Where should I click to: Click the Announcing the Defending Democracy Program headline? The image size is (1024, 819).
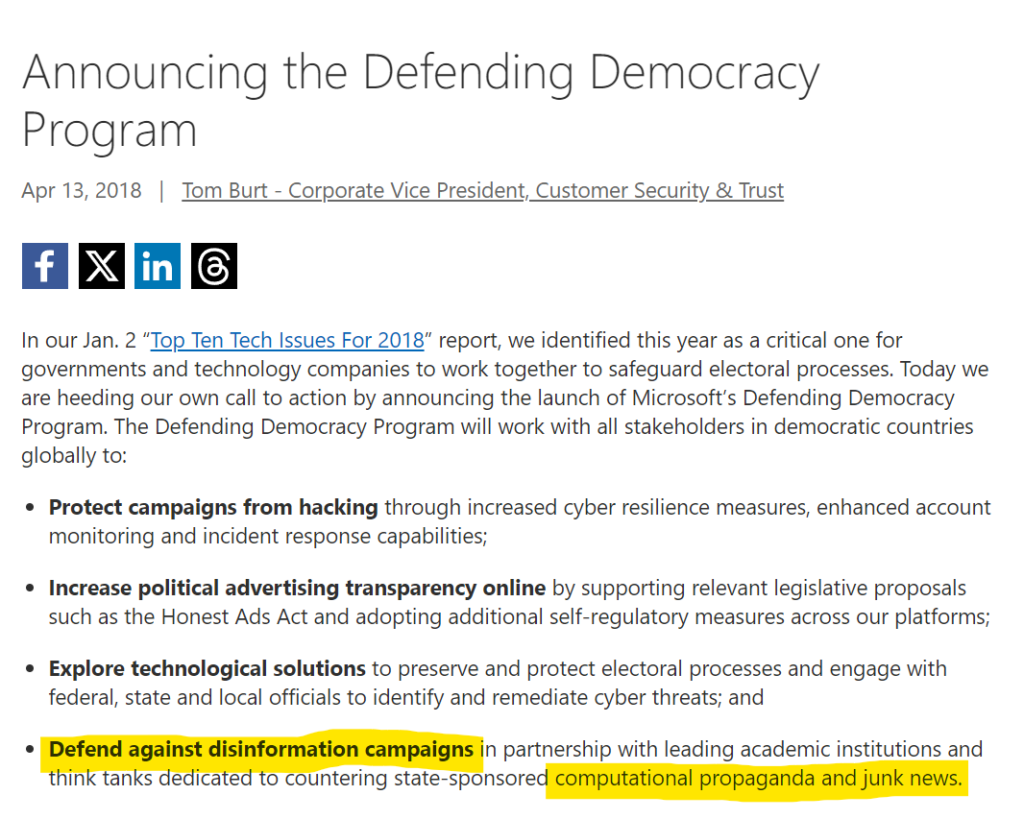pos(421,100)
